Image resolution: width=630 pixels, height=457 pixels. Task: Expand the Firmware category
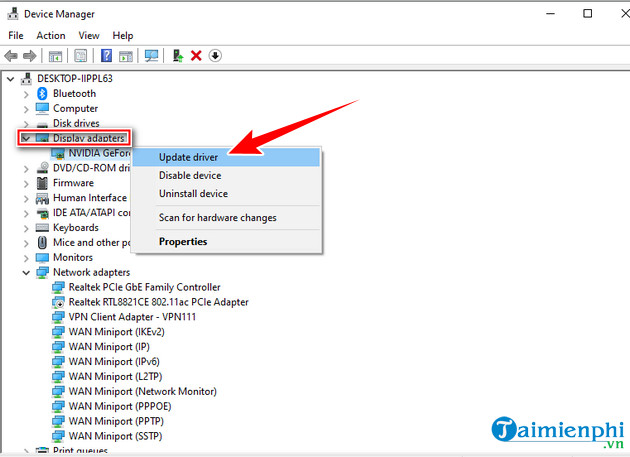tap(26, 184)
